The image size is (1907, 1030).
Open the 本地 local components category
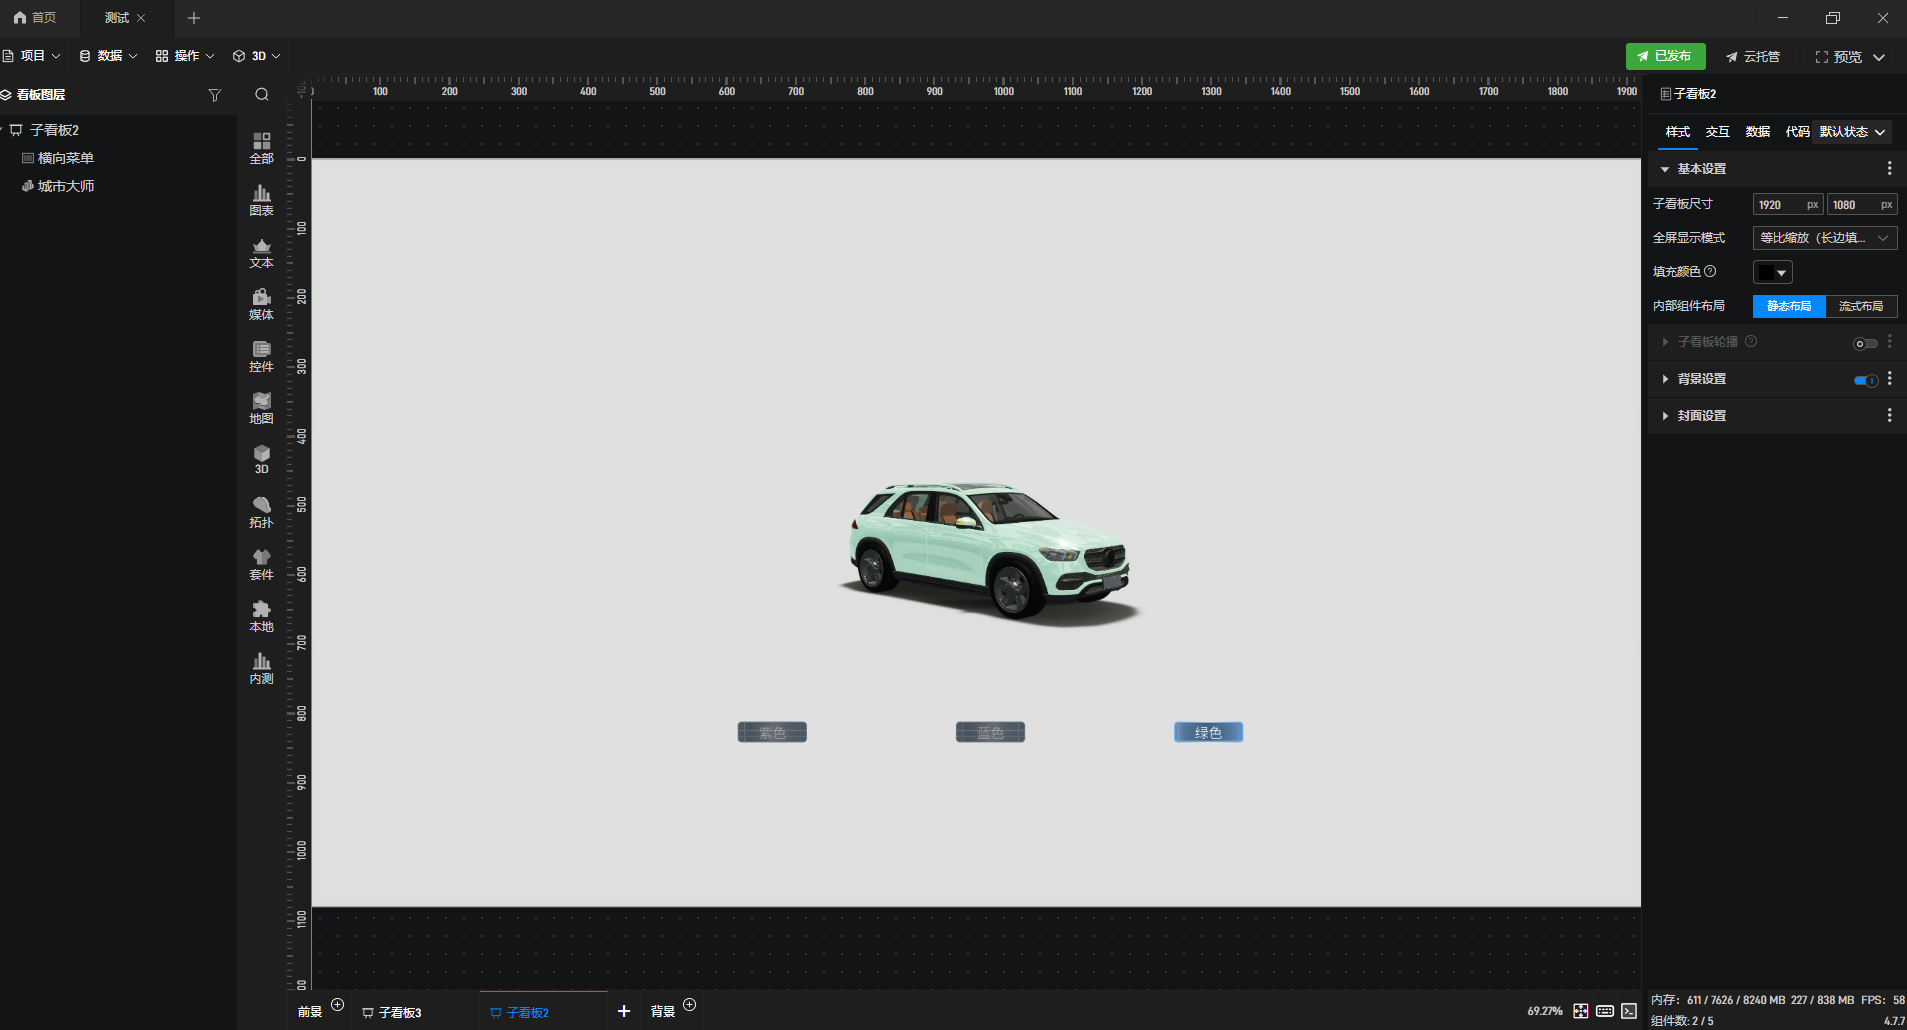(x=261, y=616)
